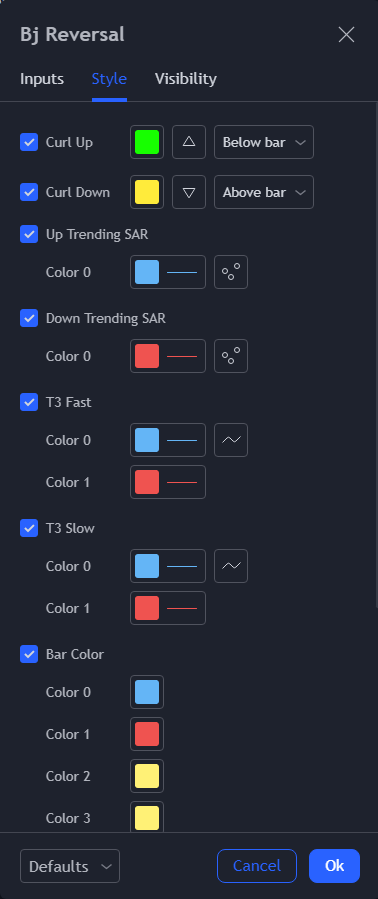This screenshot has height=899, width=378.
Task: Open the Below bar location dropdown
Action: pyautogui.click(x=264, y=142)
